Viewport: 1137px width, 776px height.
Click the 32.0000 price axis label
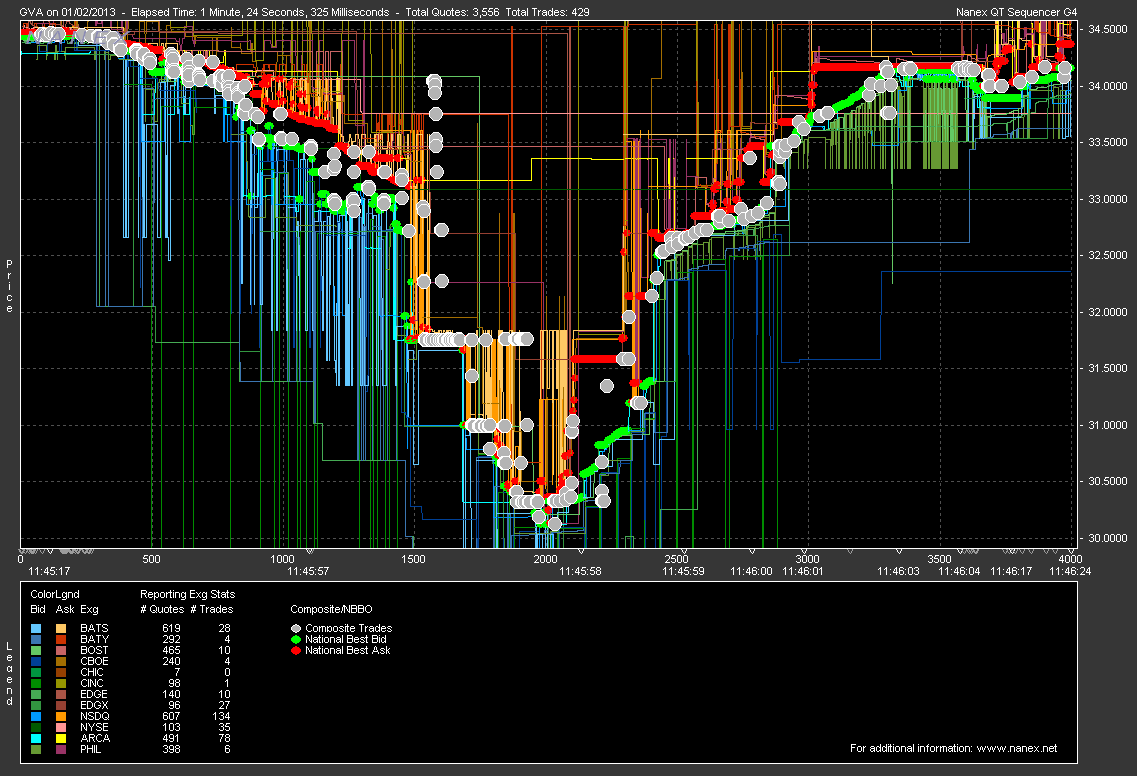coord(1107,312)
